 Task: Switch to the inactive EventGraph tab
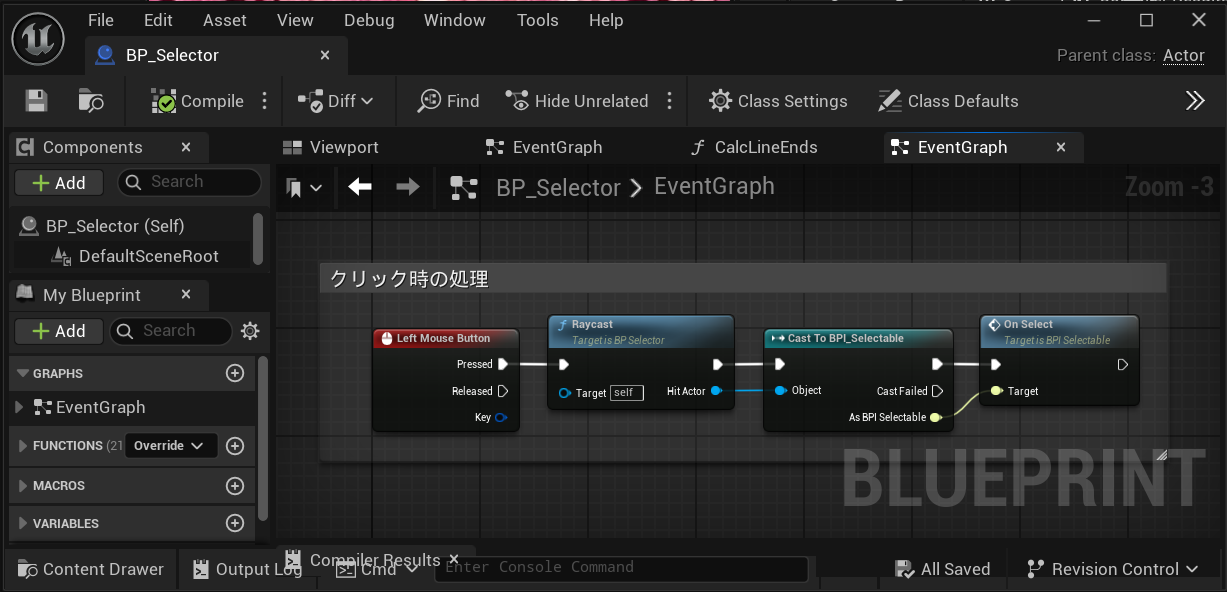tap(545, 147)
